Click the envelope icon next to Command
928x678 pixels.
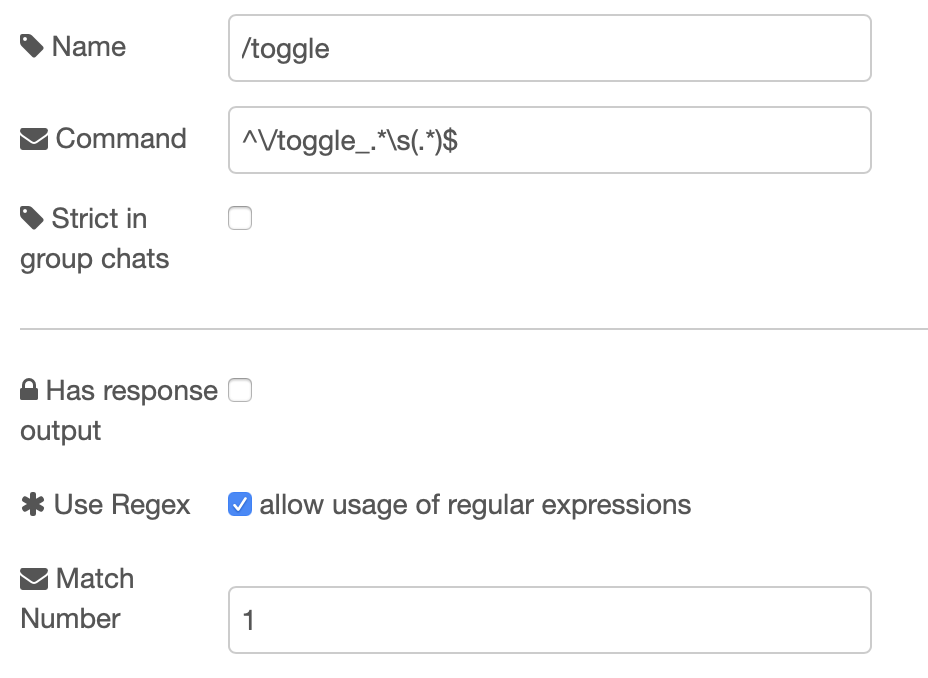(x=33, y=136)
